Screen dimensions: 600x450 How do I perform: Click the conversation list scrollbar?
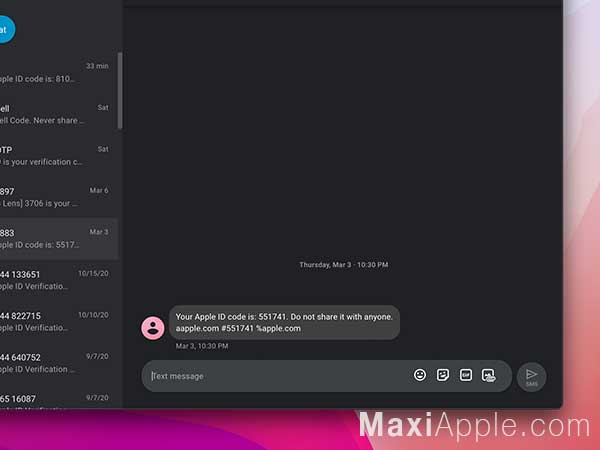(x=120, y=91)
